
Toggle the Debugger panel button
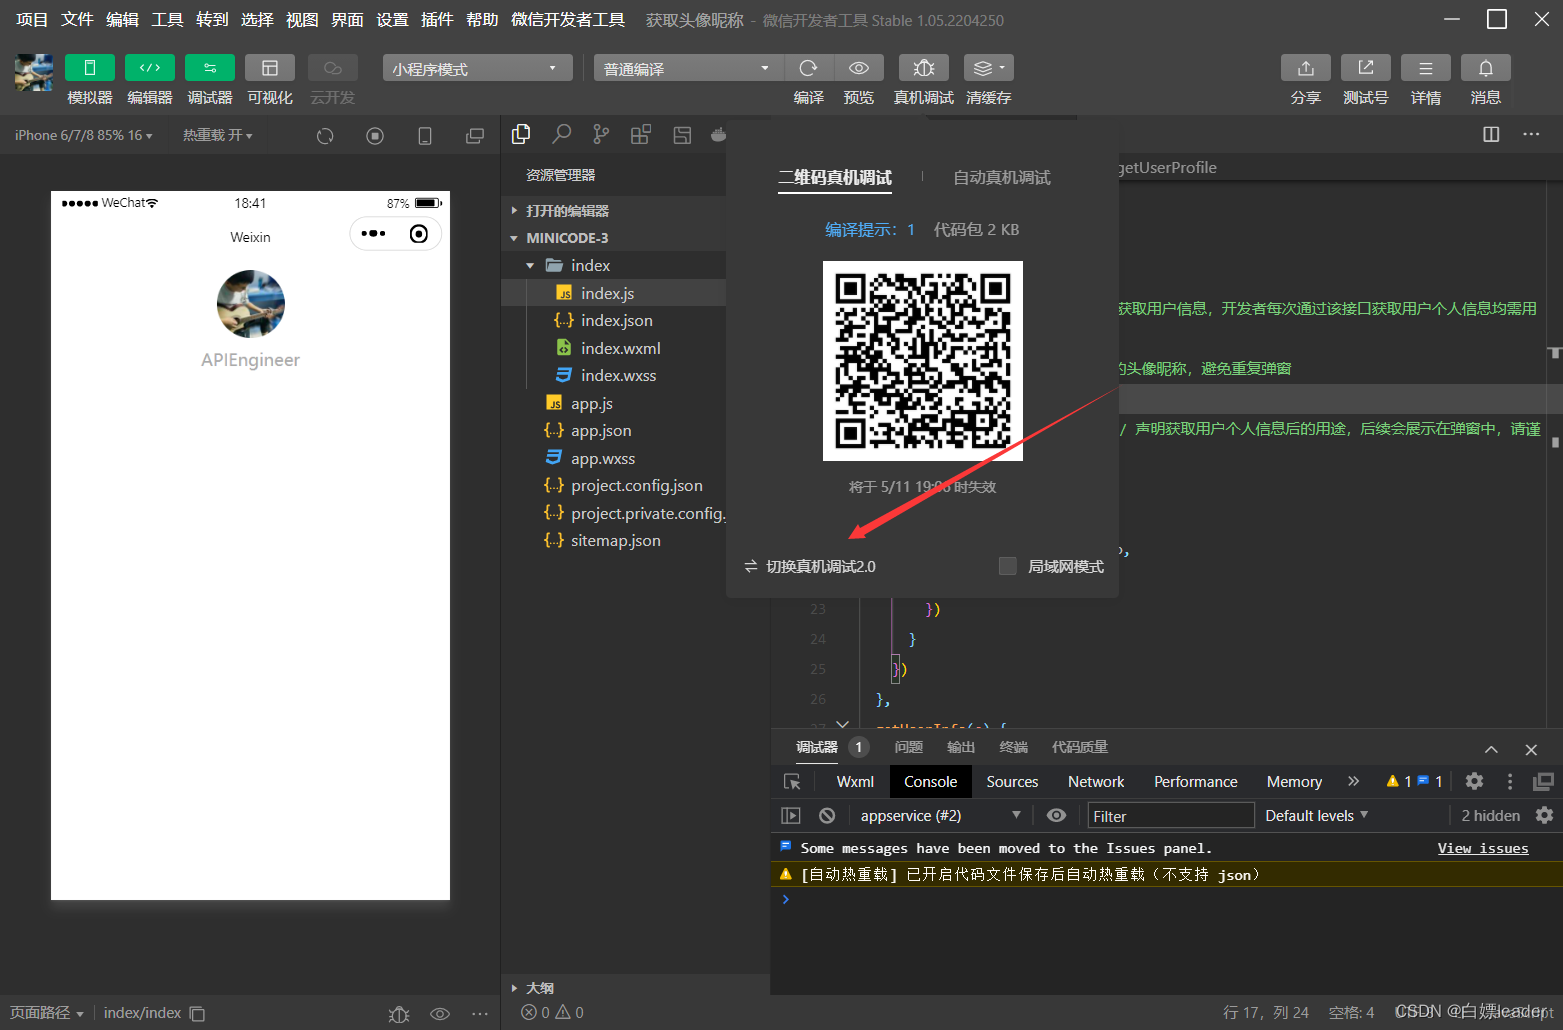coord(210,67)
